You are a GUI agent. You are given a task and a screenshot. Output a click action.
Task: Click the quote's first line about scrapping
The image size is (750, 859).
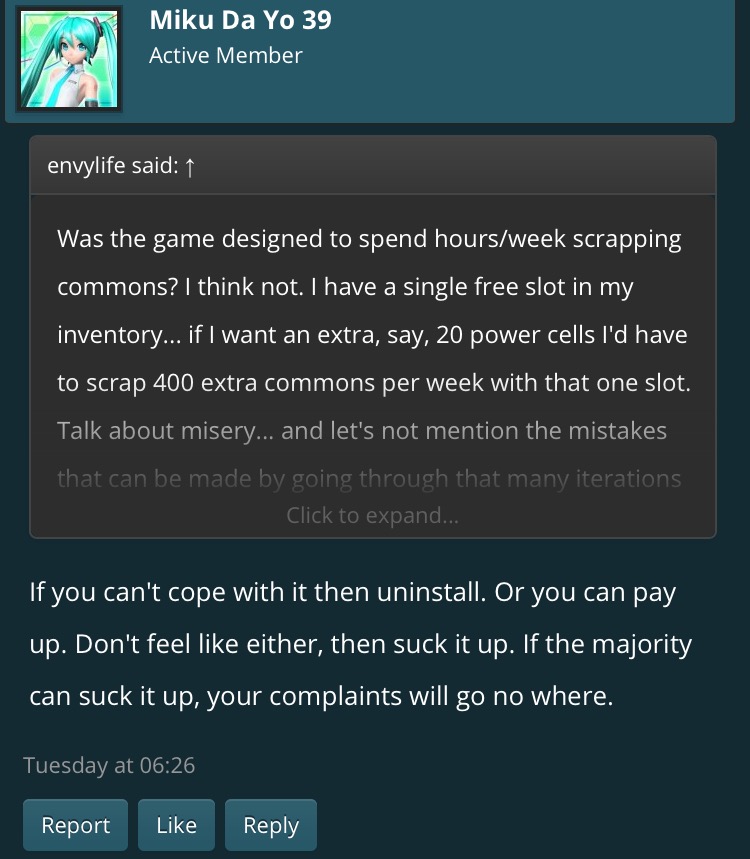(369, 240)
